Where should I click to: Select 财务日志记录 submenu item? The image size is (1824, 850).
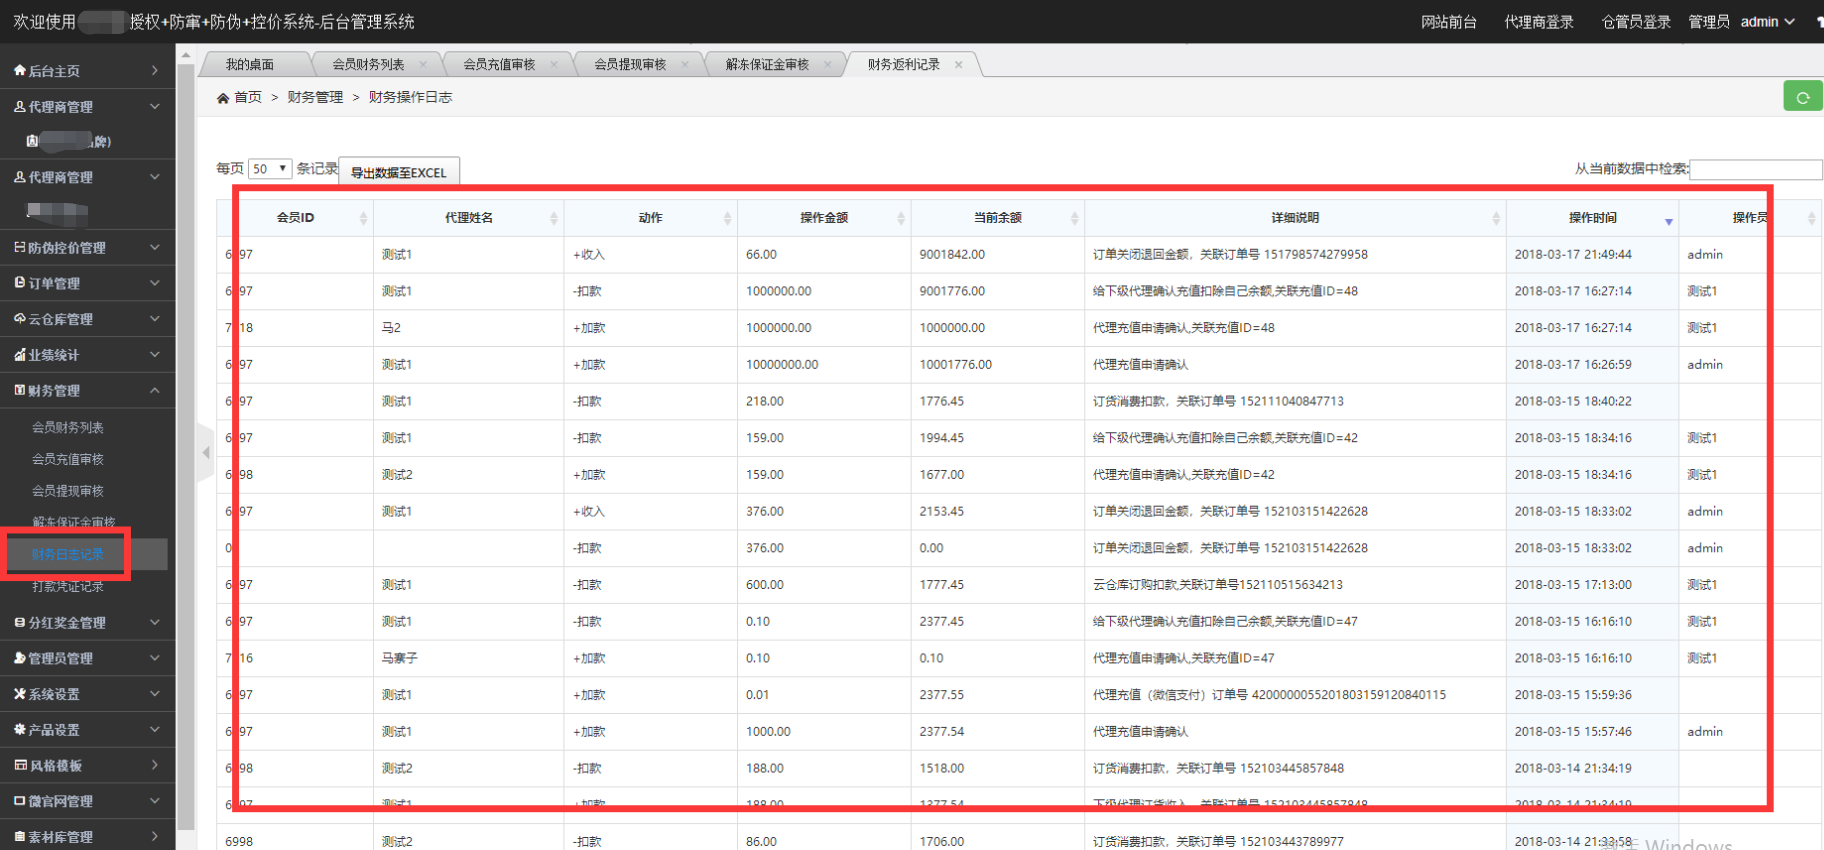pos(68,554)
